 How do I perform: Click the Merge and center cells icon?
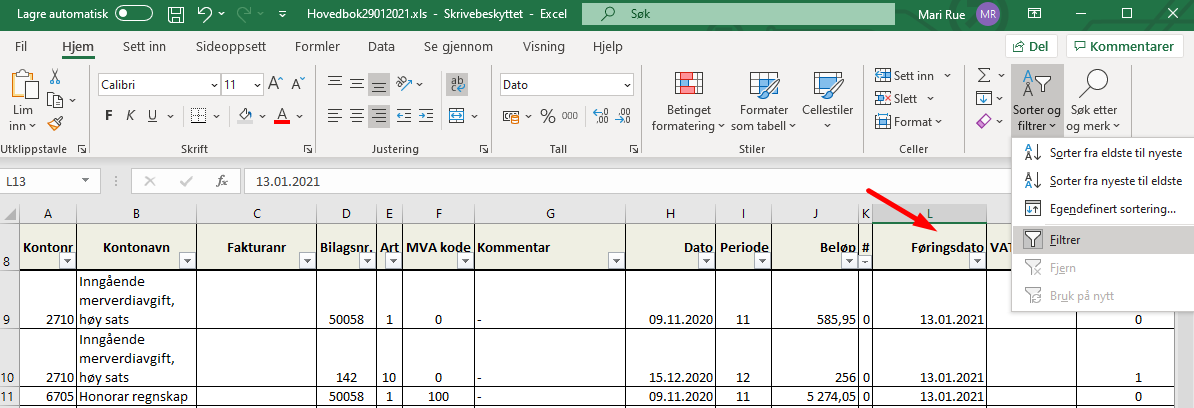458,116
